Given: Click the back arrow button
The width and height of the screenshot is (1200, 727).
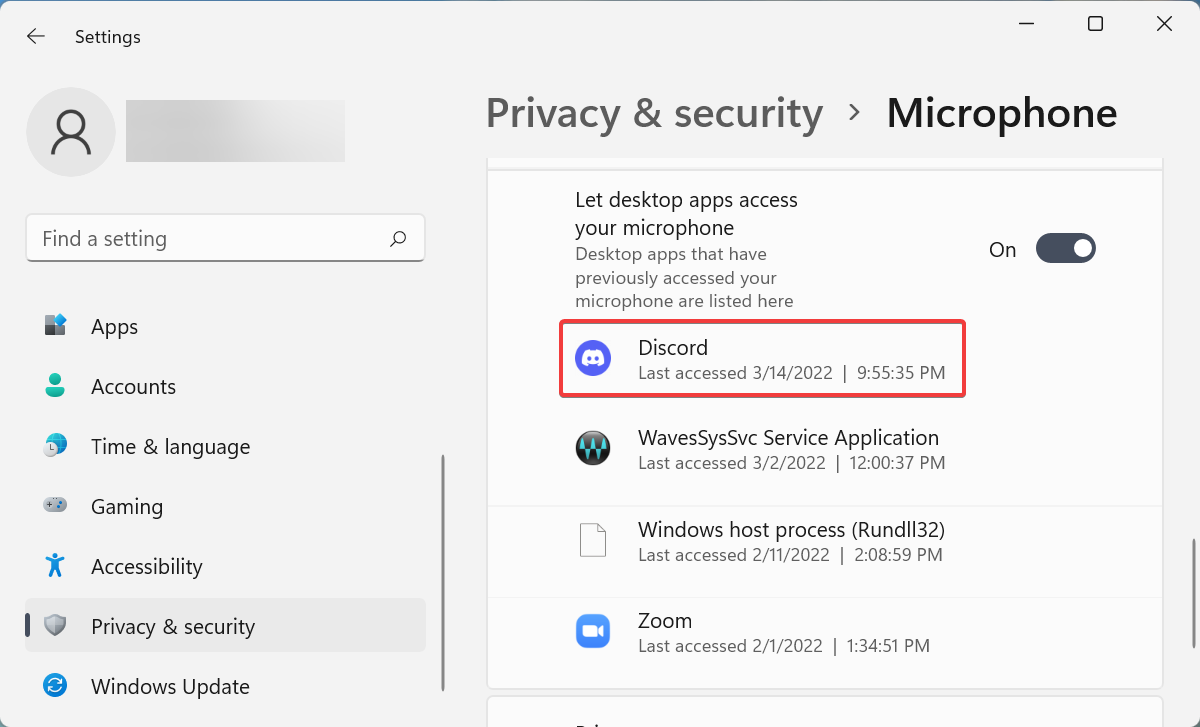Looking at the screenshot, I should pyautogui.click(x=35, y=36).
